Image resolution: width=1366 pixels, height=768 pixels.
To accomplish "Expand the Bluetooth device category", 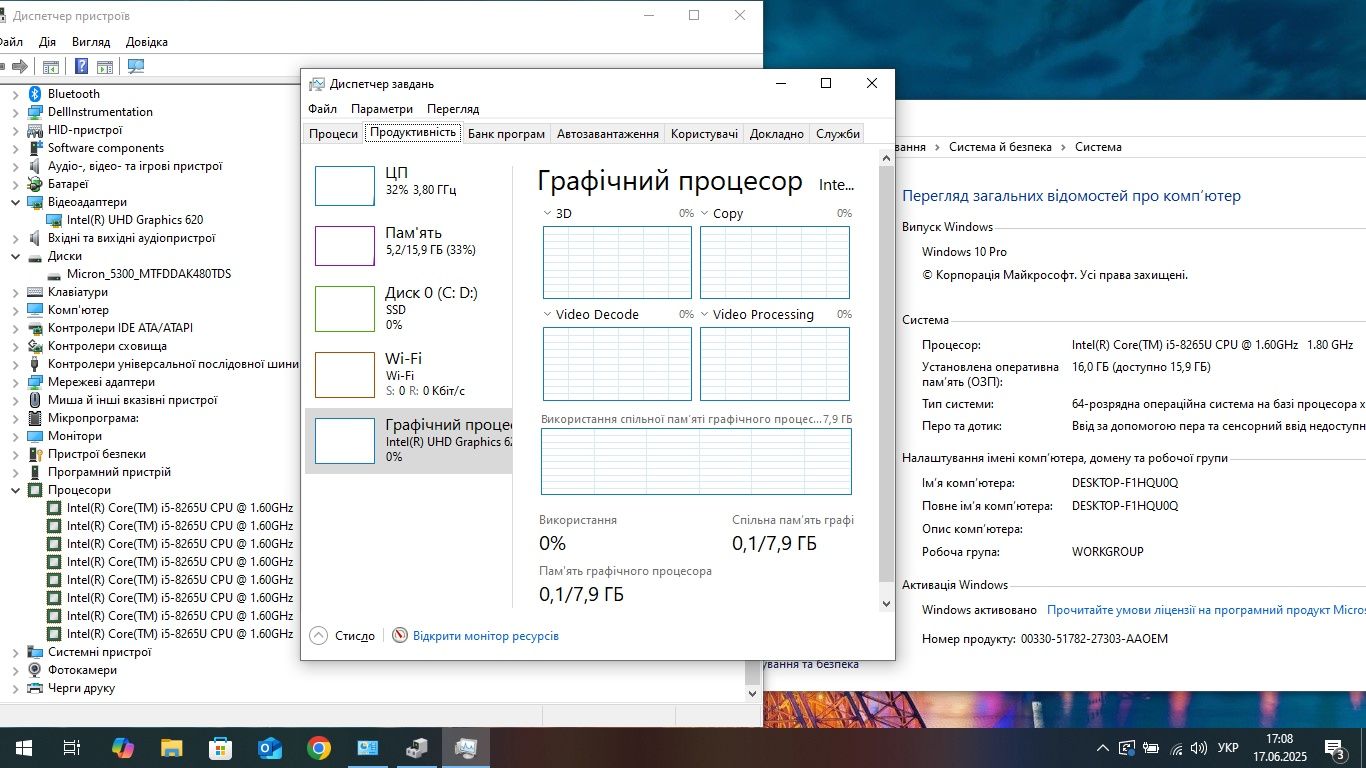I will coord(15,94).
